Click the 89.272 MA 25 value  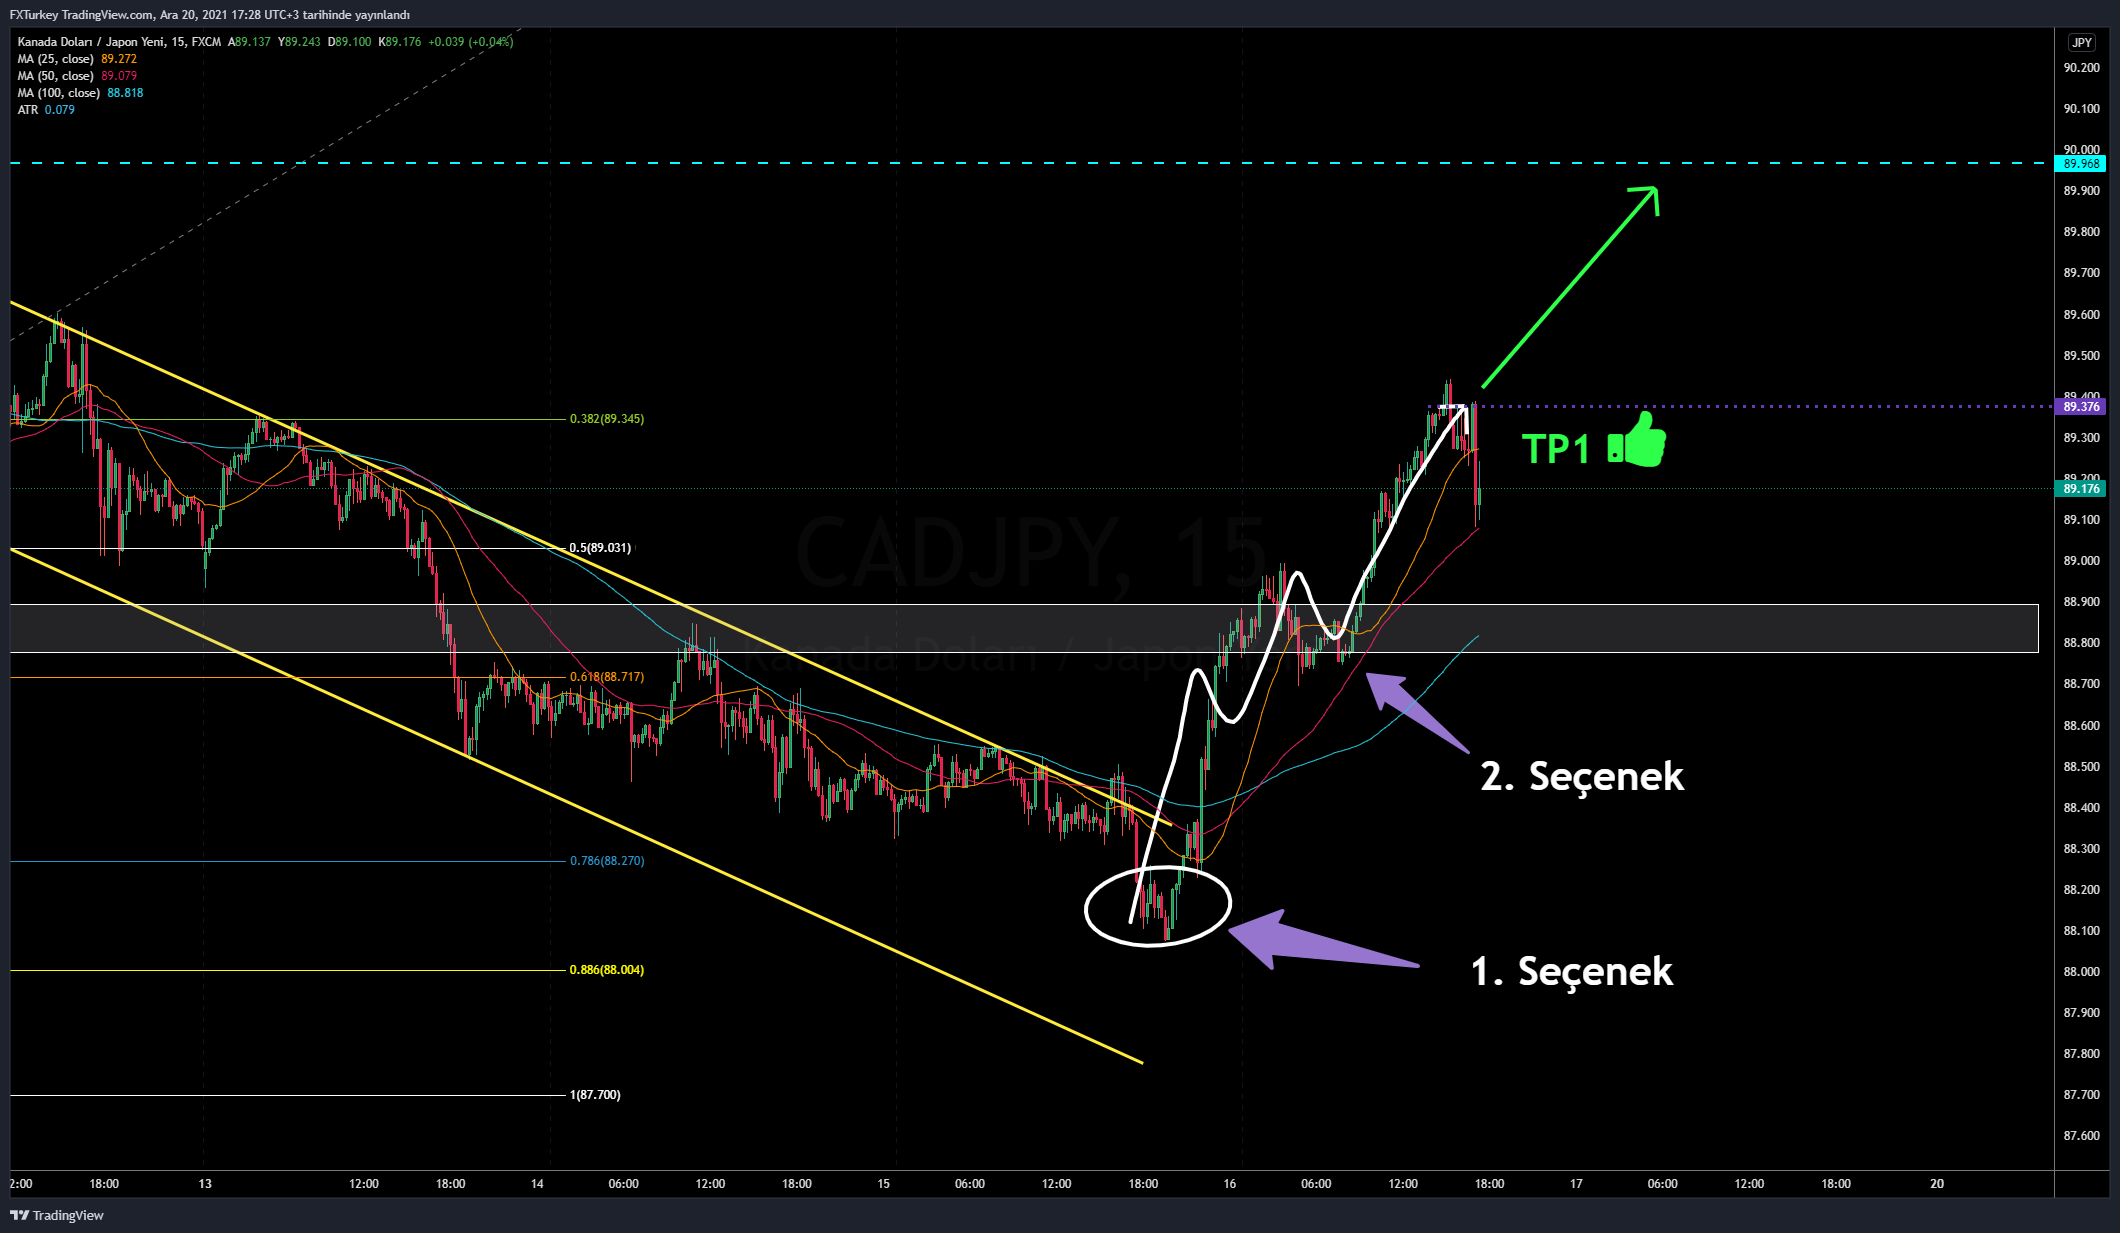click(x=119, y=59)
